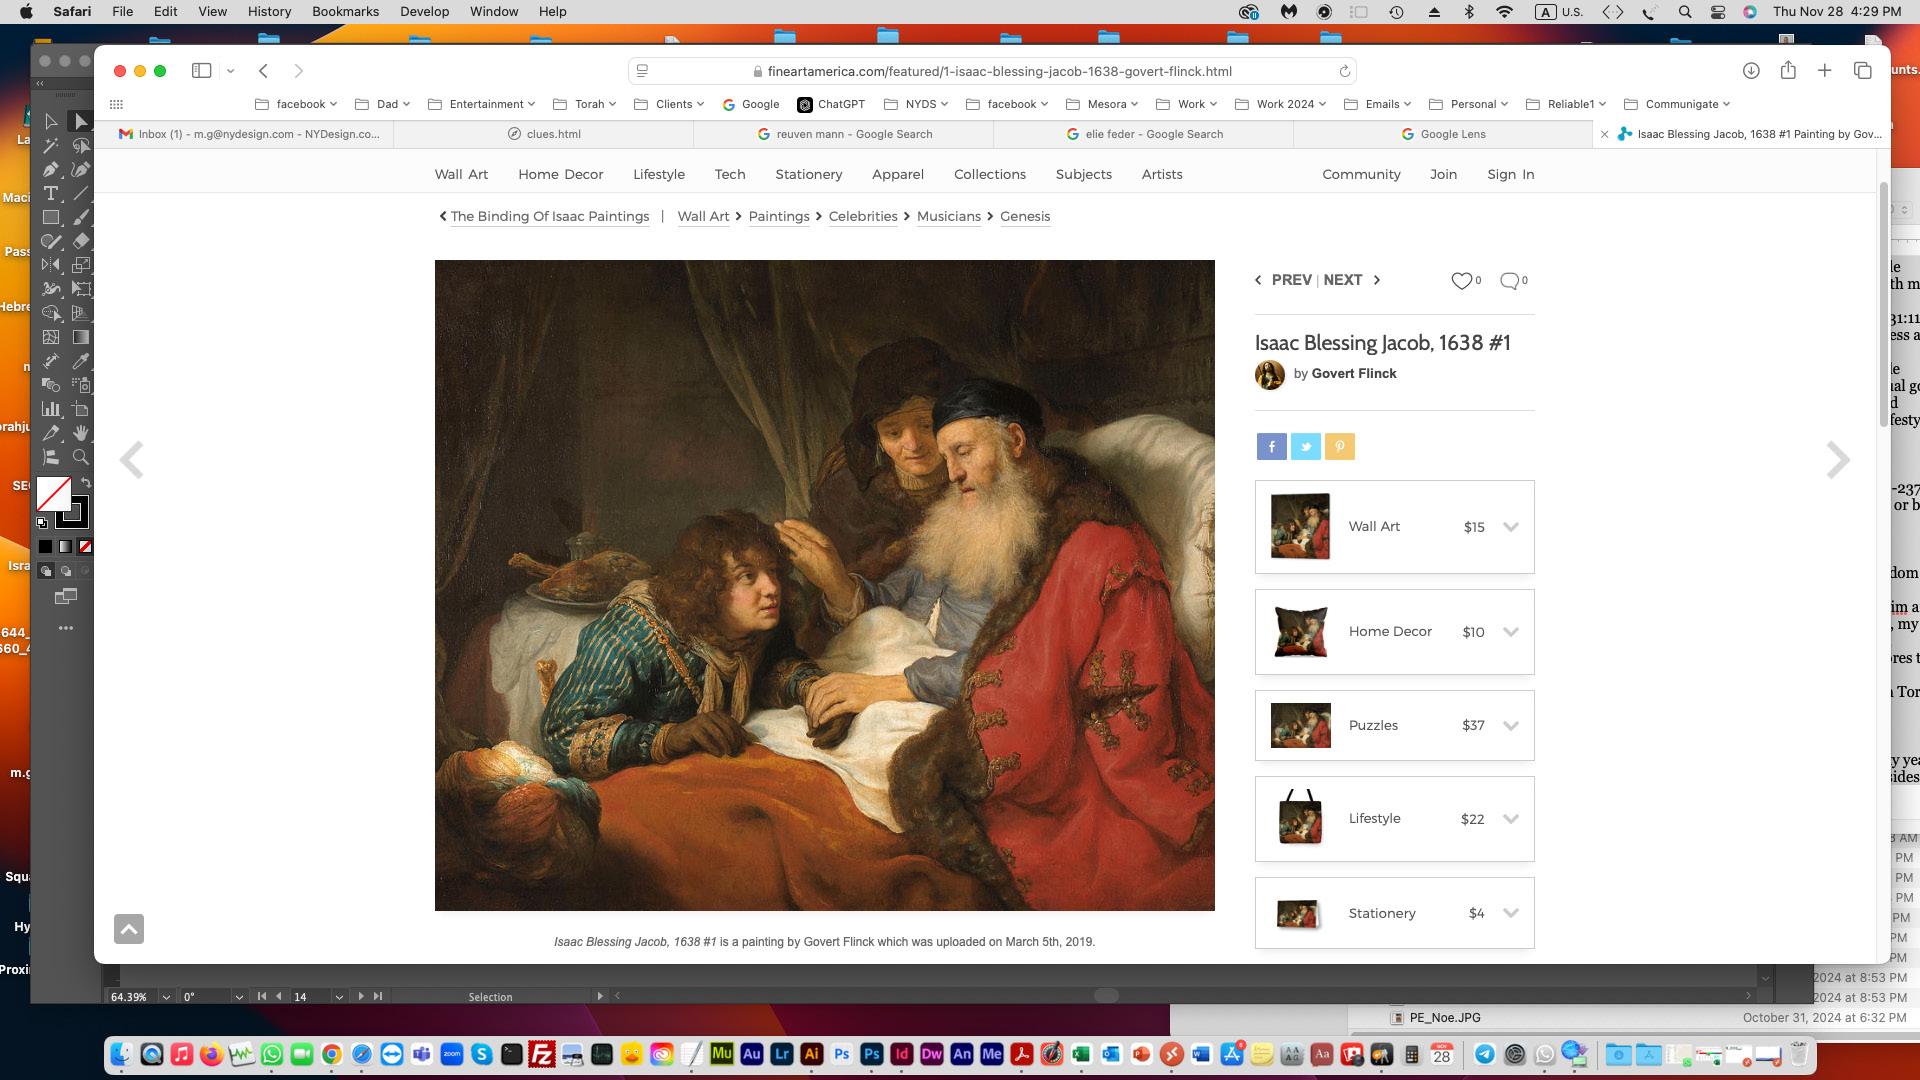The image size is (1920, 1080).
Task: Open History menu in menu bar
Action: (269, 12)
